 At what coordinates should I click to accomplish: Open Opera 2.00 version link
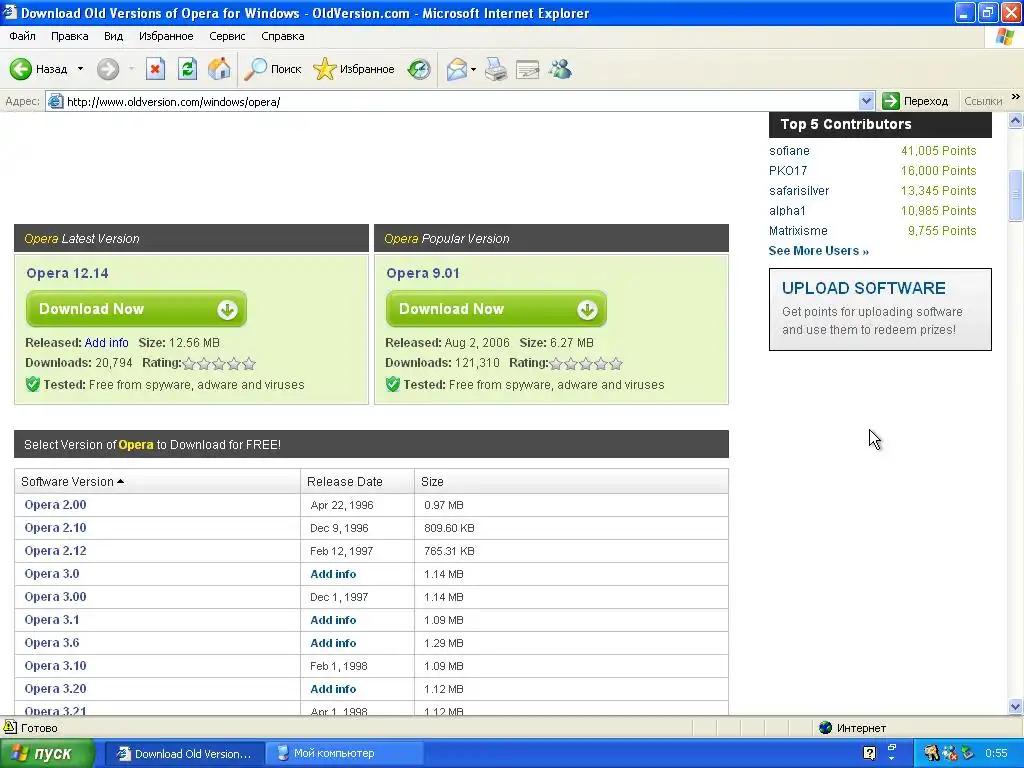56,505
